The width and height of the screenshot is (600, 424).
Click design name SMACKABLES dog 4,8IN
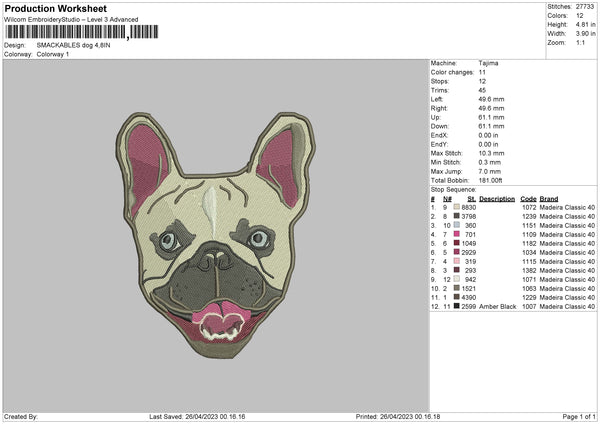pos(73,45)
